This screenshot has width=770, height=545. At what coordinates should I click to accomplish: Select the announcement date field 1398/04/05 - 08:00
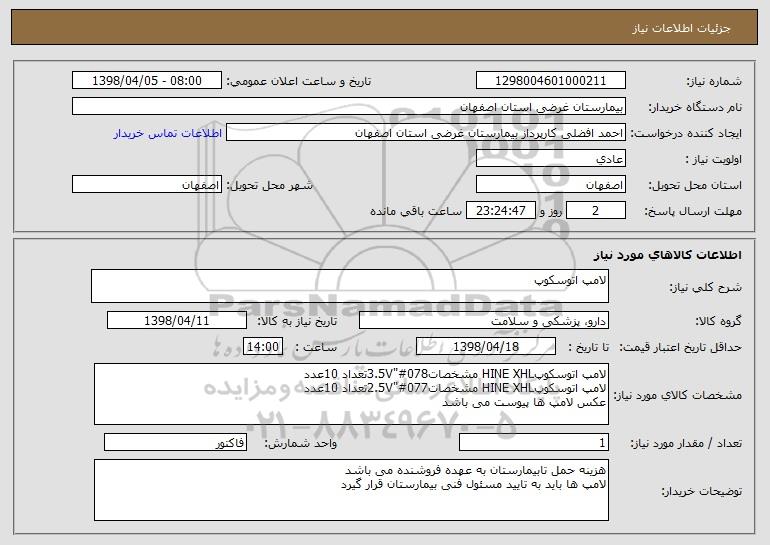pyautogui.click(x=147, y=80)
